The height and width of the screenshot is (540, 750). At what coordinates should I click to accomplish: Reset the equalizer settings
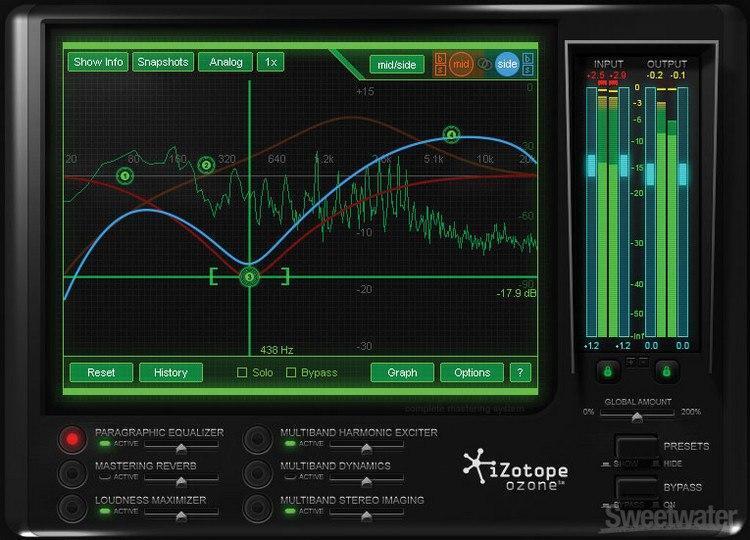point(101,373)
